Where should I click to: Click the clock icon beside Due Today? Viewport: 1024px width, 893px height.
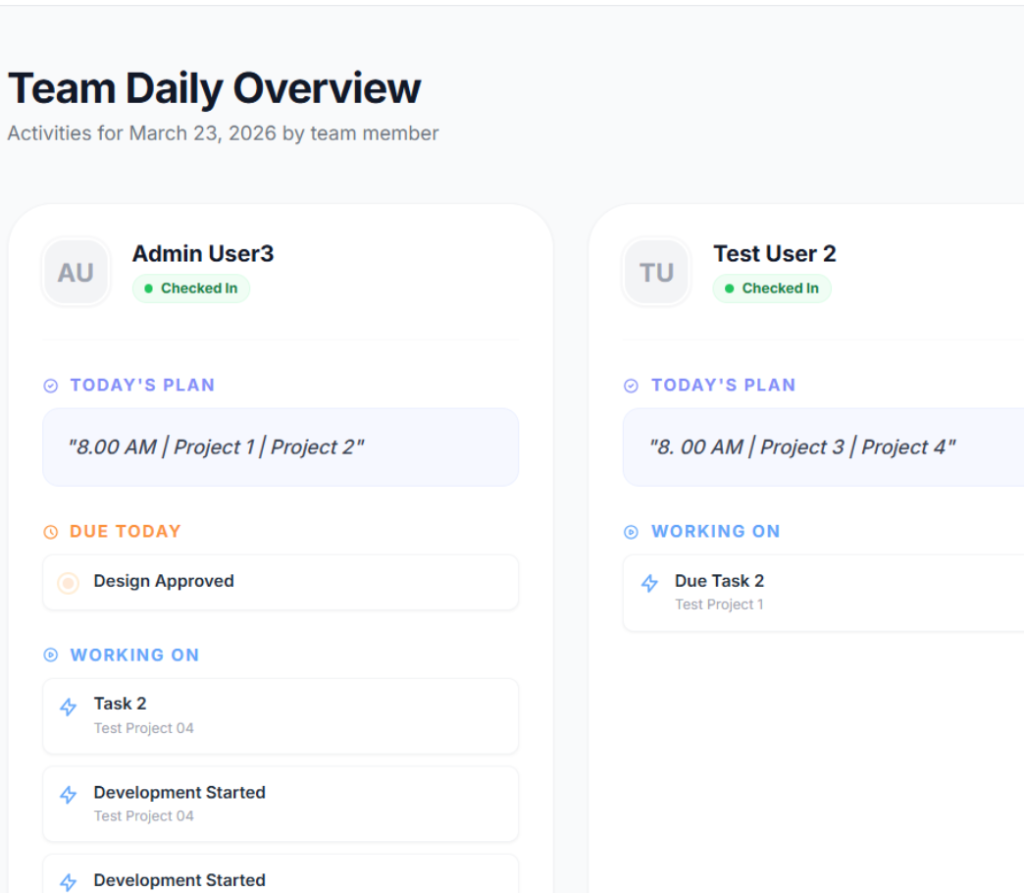coord(51,532)
